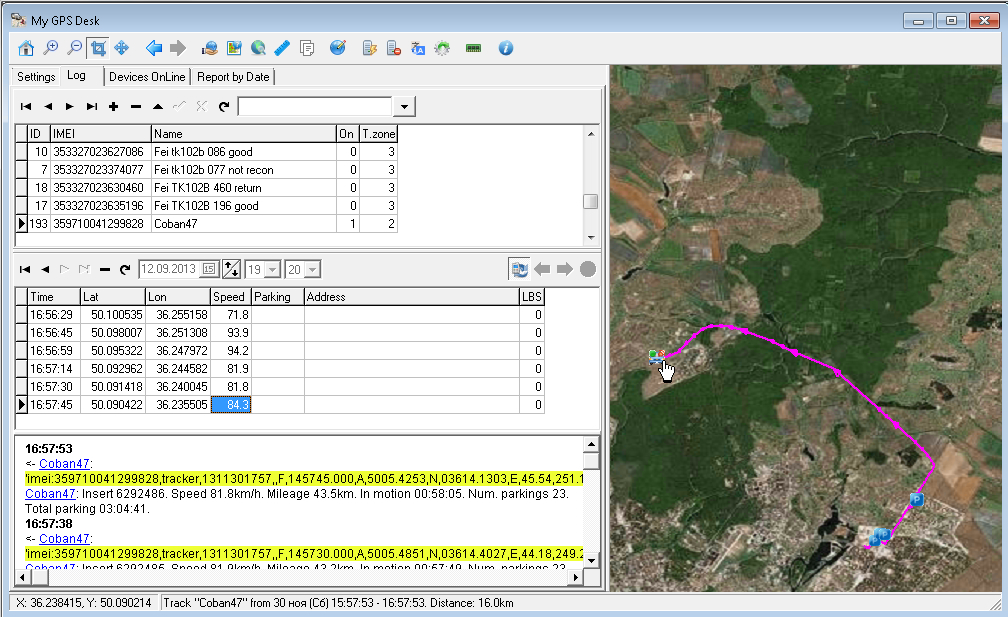
Task: Click the gear with green arrow icon
Action: tap(442, 48)
